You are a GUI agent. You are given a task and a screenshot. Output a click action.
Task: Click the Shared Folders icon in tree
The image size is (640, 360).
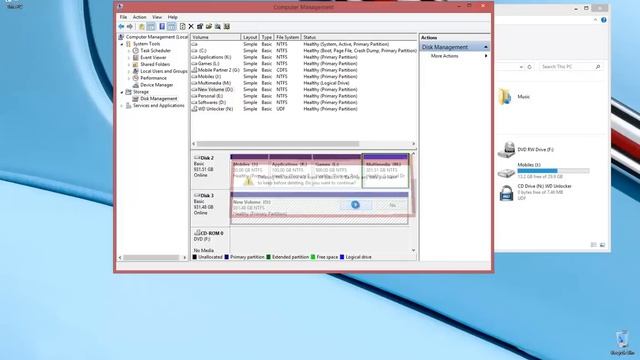pos(136,64)
